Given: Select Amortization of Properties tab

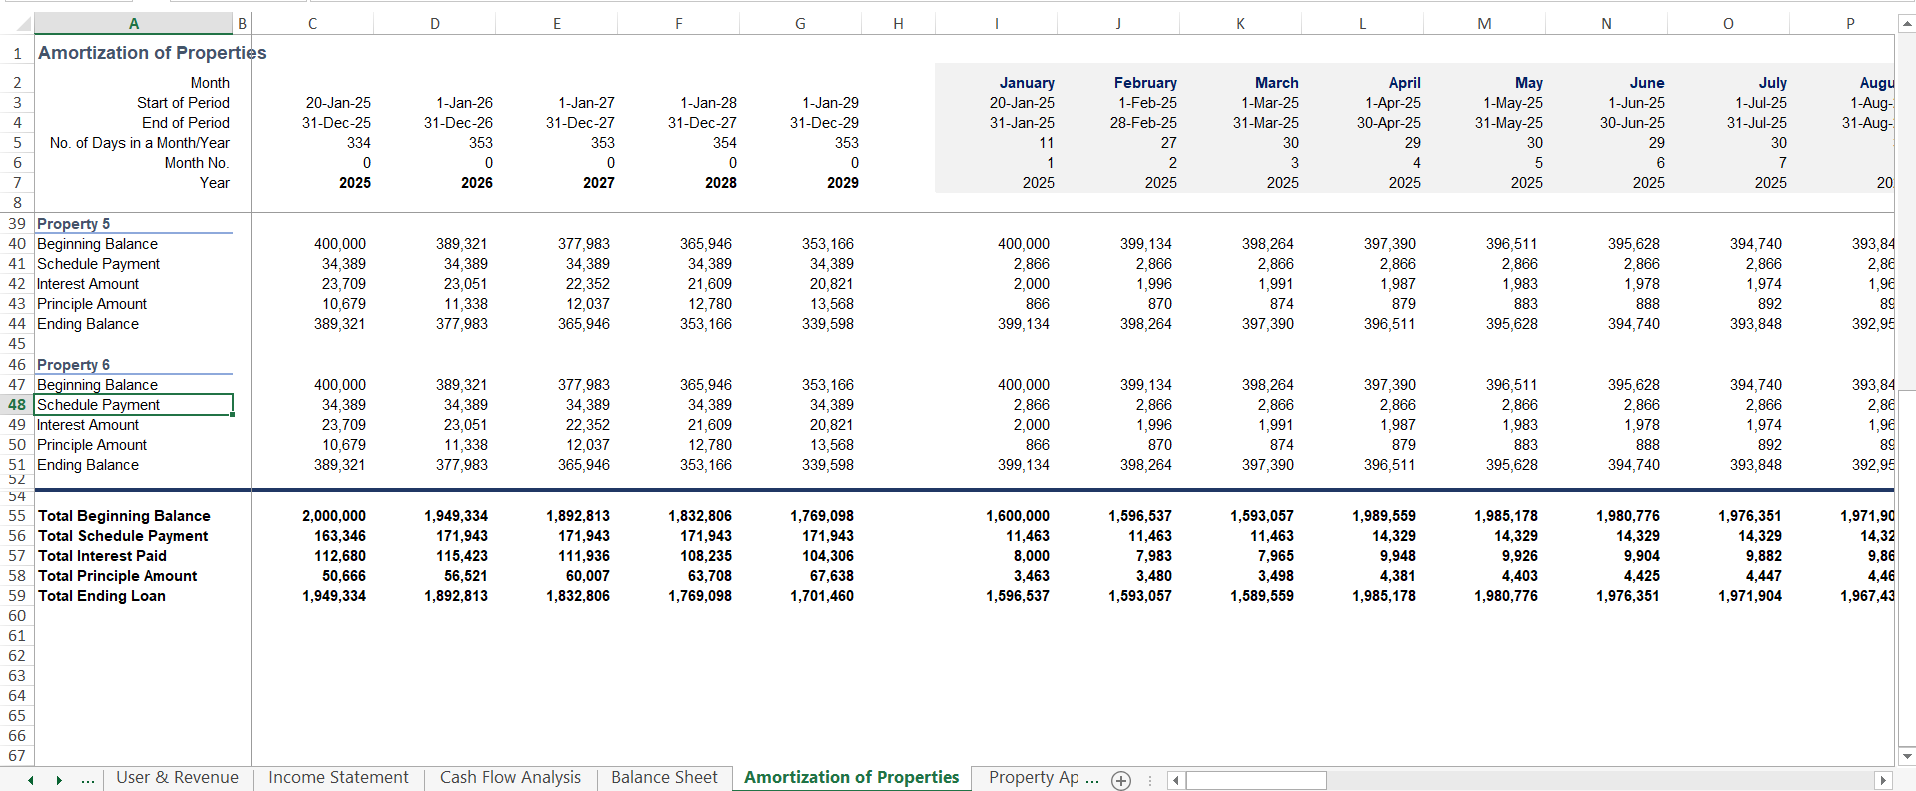Looking at the screenshot, I should tap(851, 778).
